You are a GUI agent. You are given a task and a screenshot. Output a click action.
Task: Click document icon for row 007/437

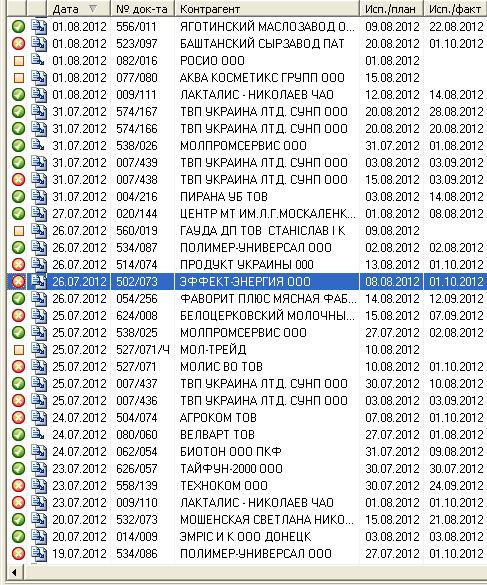tap(39, 384)
